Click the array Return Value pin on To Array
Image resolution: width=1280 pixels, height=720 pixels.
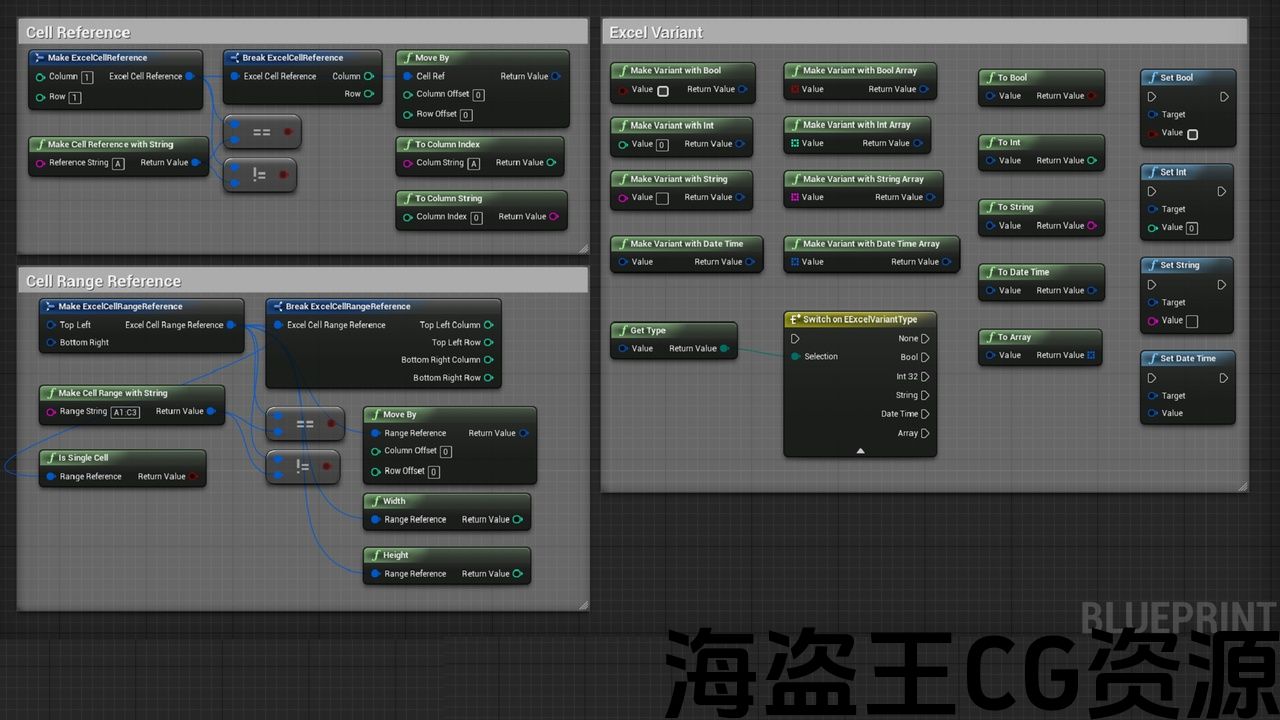pyautogui.click(x=1091, y=355)
